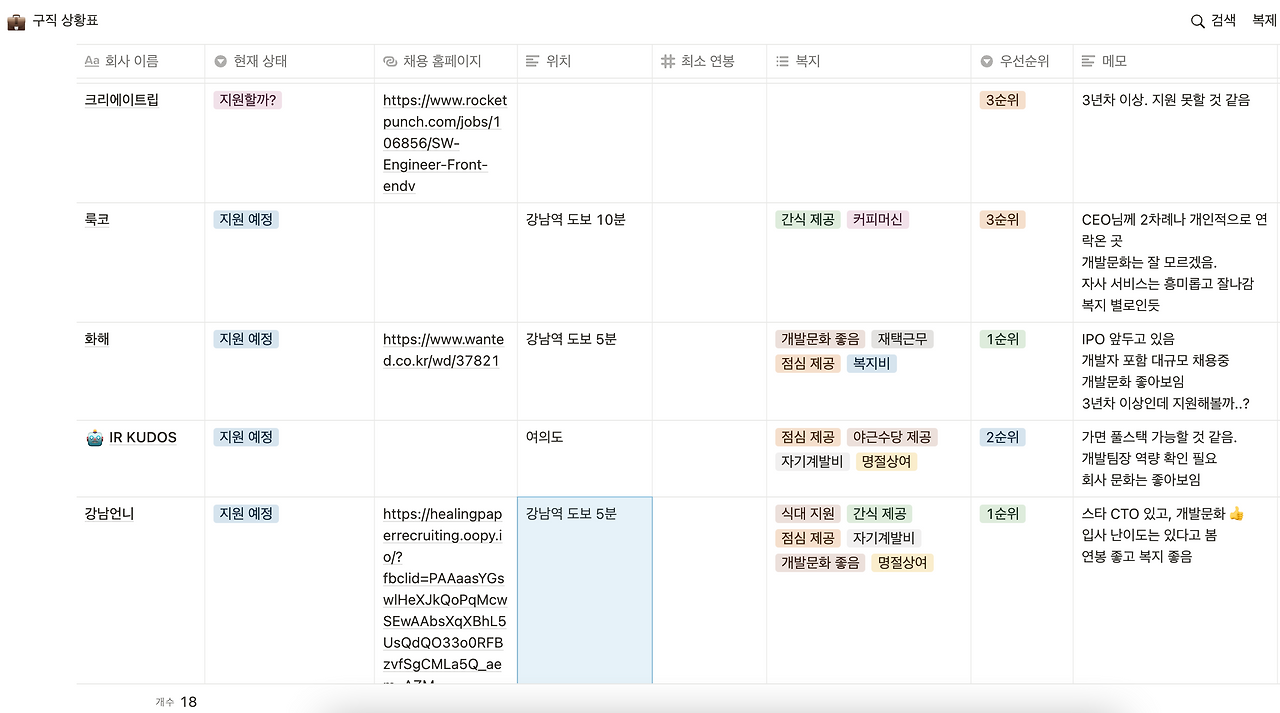Click the 개수 18 row count
This screenshot has height=713, width=1280.
[x=176, y=702]
